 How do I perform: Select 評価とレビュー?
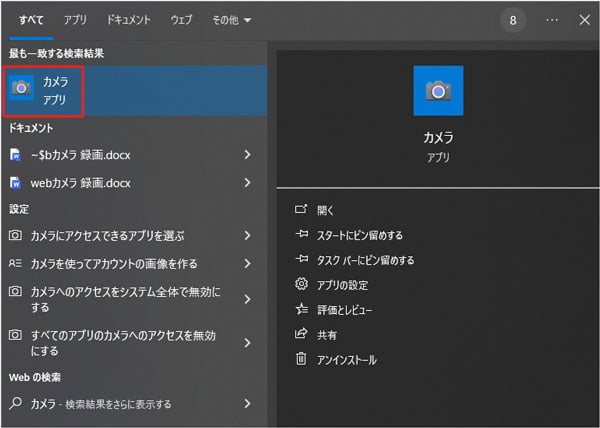(344, 310)
